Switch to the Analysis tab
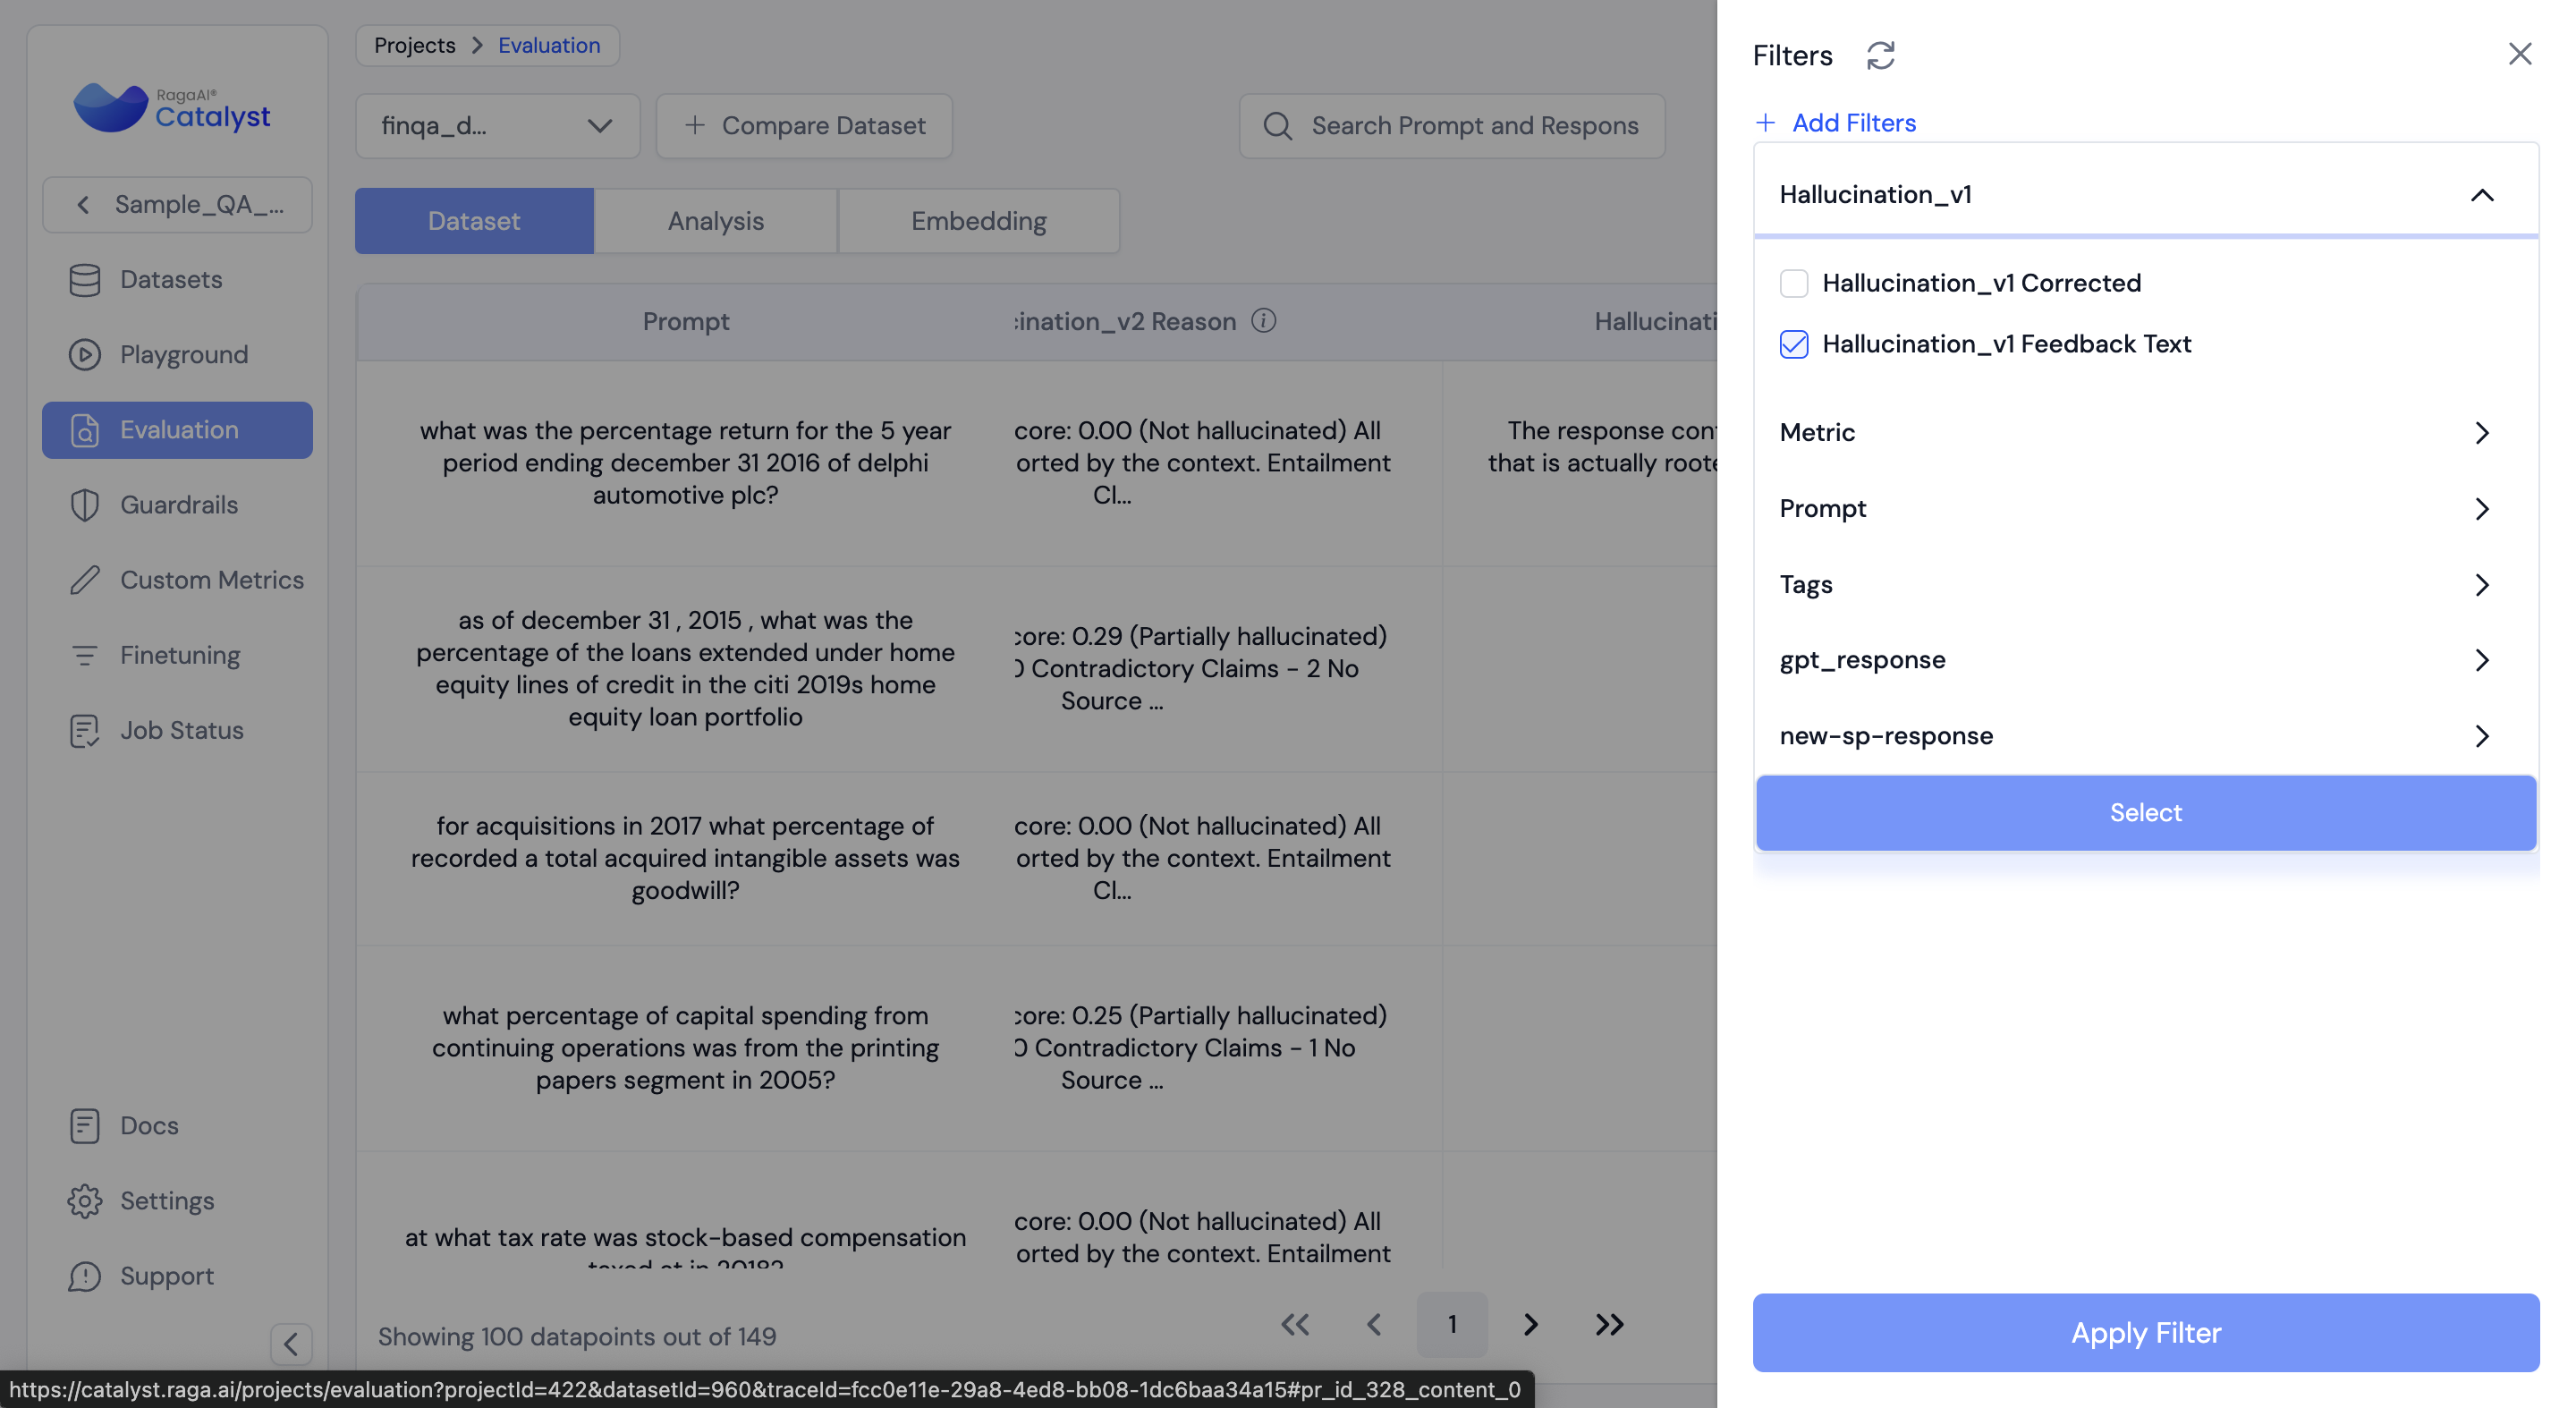The image size is (2576, 1408). (x=715, y=221)
